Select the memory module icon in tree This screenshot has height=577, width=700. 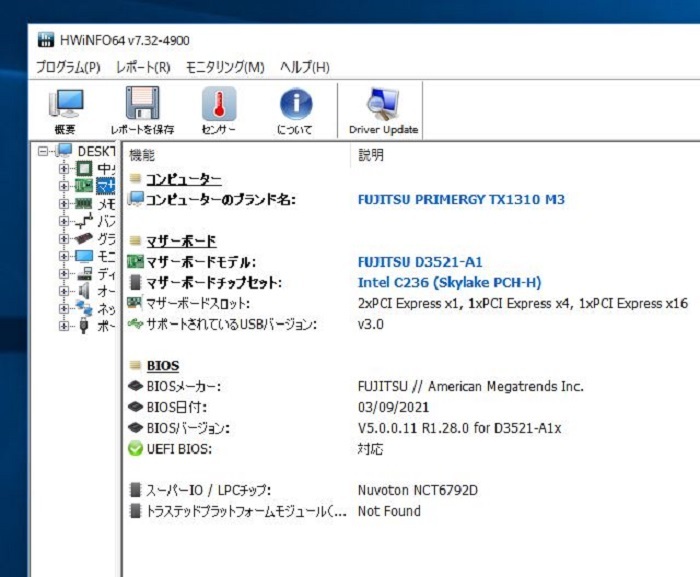[x=83, y=204]
